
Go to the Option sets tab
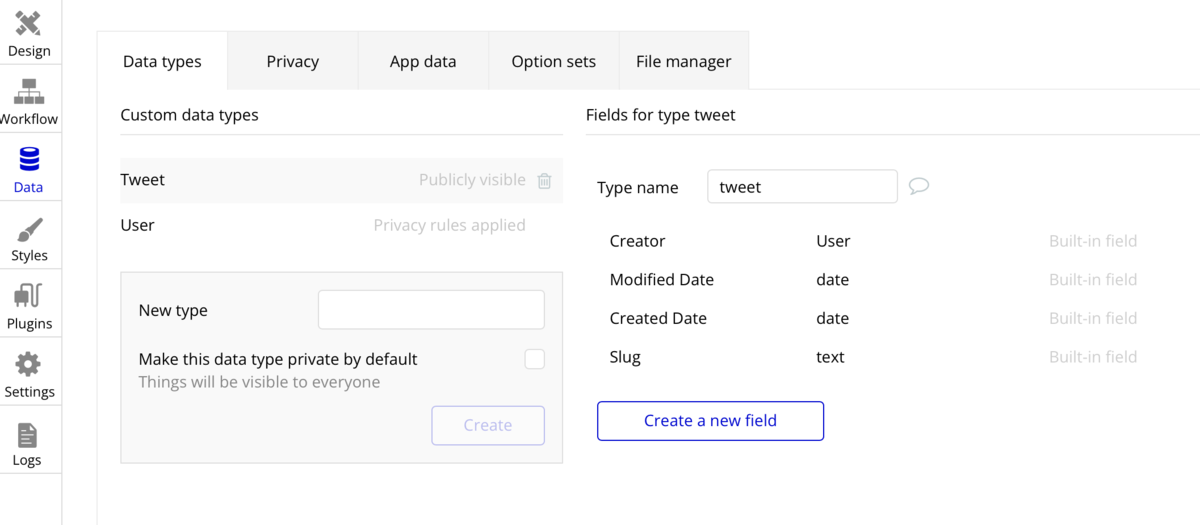click(553, 61)
